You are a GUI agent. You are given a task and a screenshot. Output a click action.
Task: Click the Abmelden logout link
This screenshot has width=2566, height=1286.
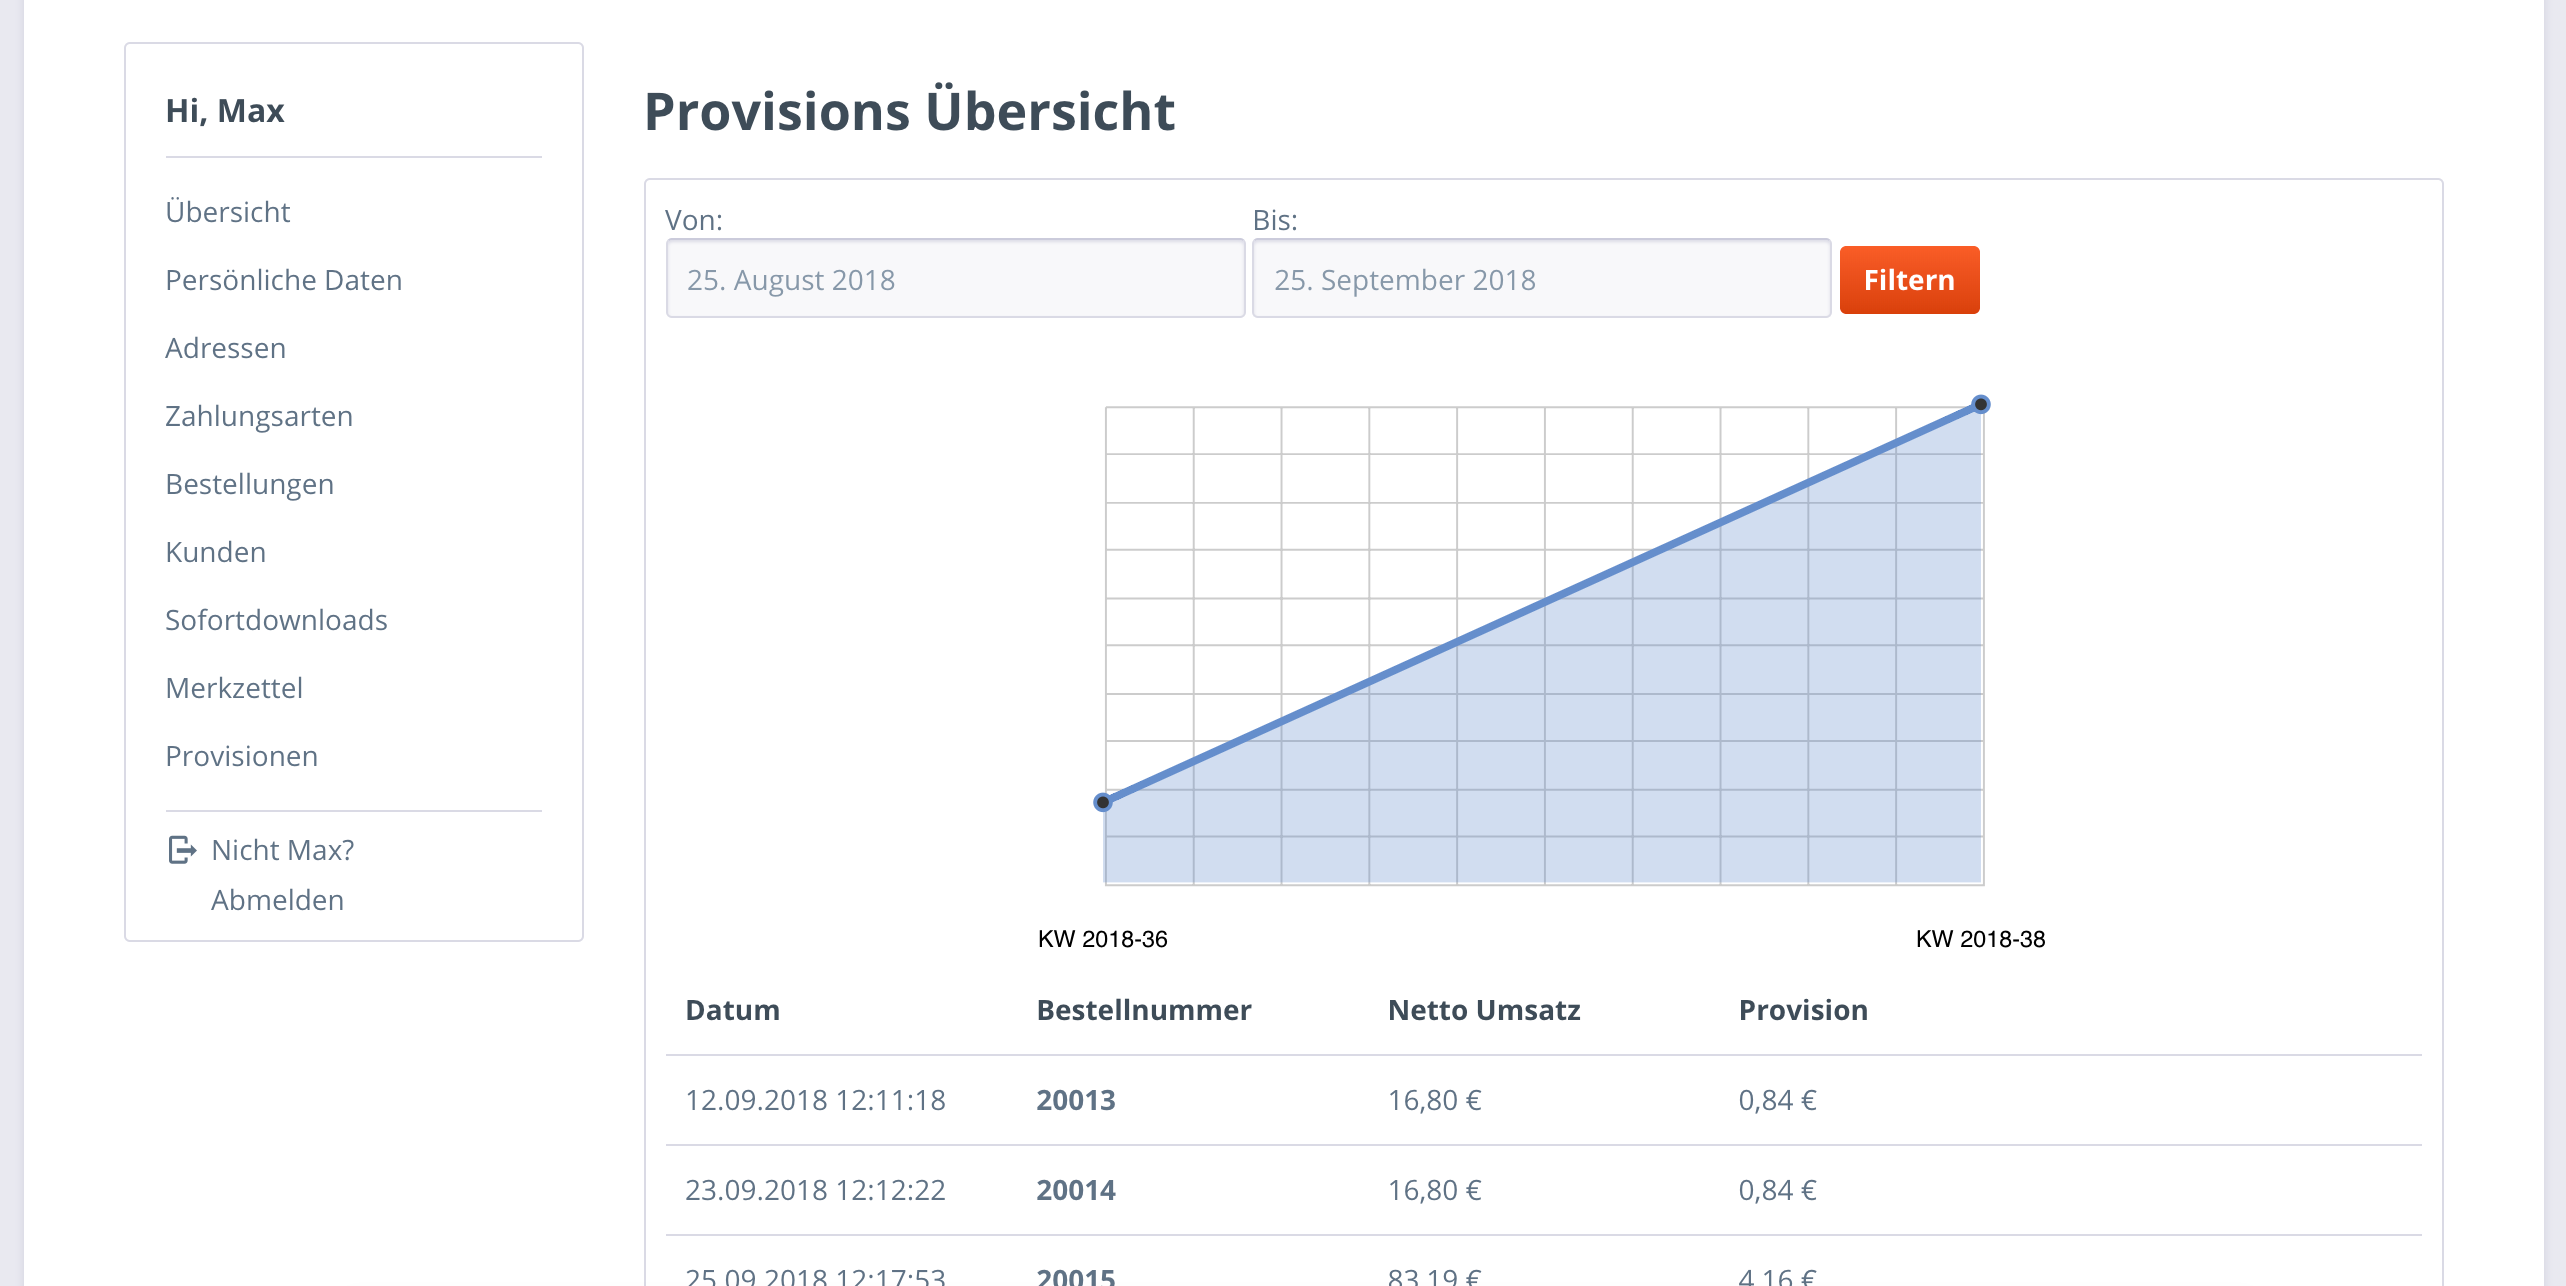[x=277, y=900]
